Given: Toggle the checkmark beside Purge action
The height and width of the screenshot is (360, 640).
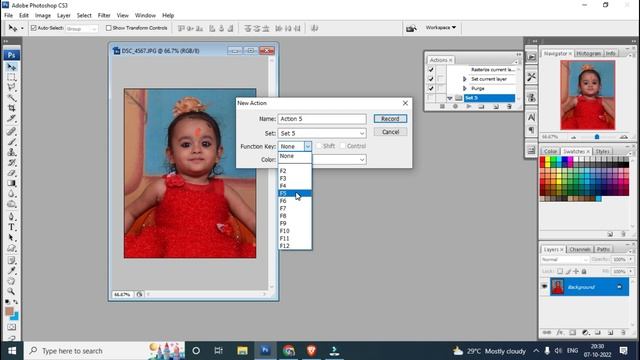Looking at the screenshot, I should pyautogui.click(x=431, y=88).
